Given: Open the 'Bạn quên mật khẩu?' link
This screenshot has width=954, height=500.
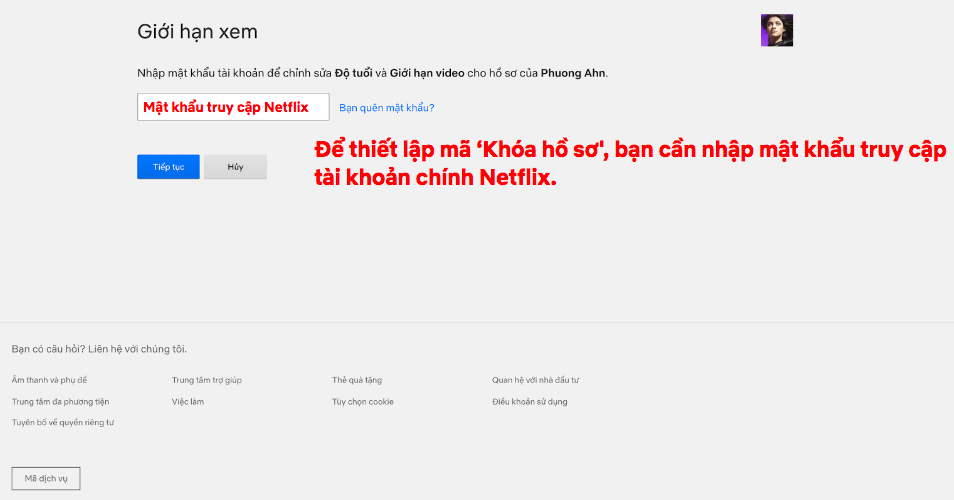Looking at the screenshot, I should click(x=387, y=108).
